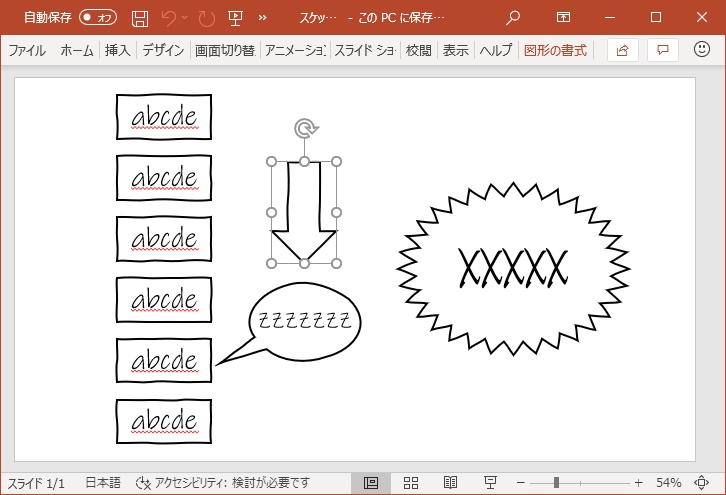Click the top-left resize handle of arrow
The width and height of the screenshot is (726, 495).
(x=272, y=162)
